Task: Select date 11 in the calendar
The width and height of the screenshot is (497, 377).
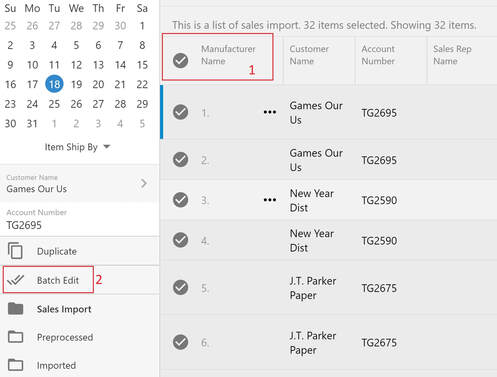Action: [54, 65]
